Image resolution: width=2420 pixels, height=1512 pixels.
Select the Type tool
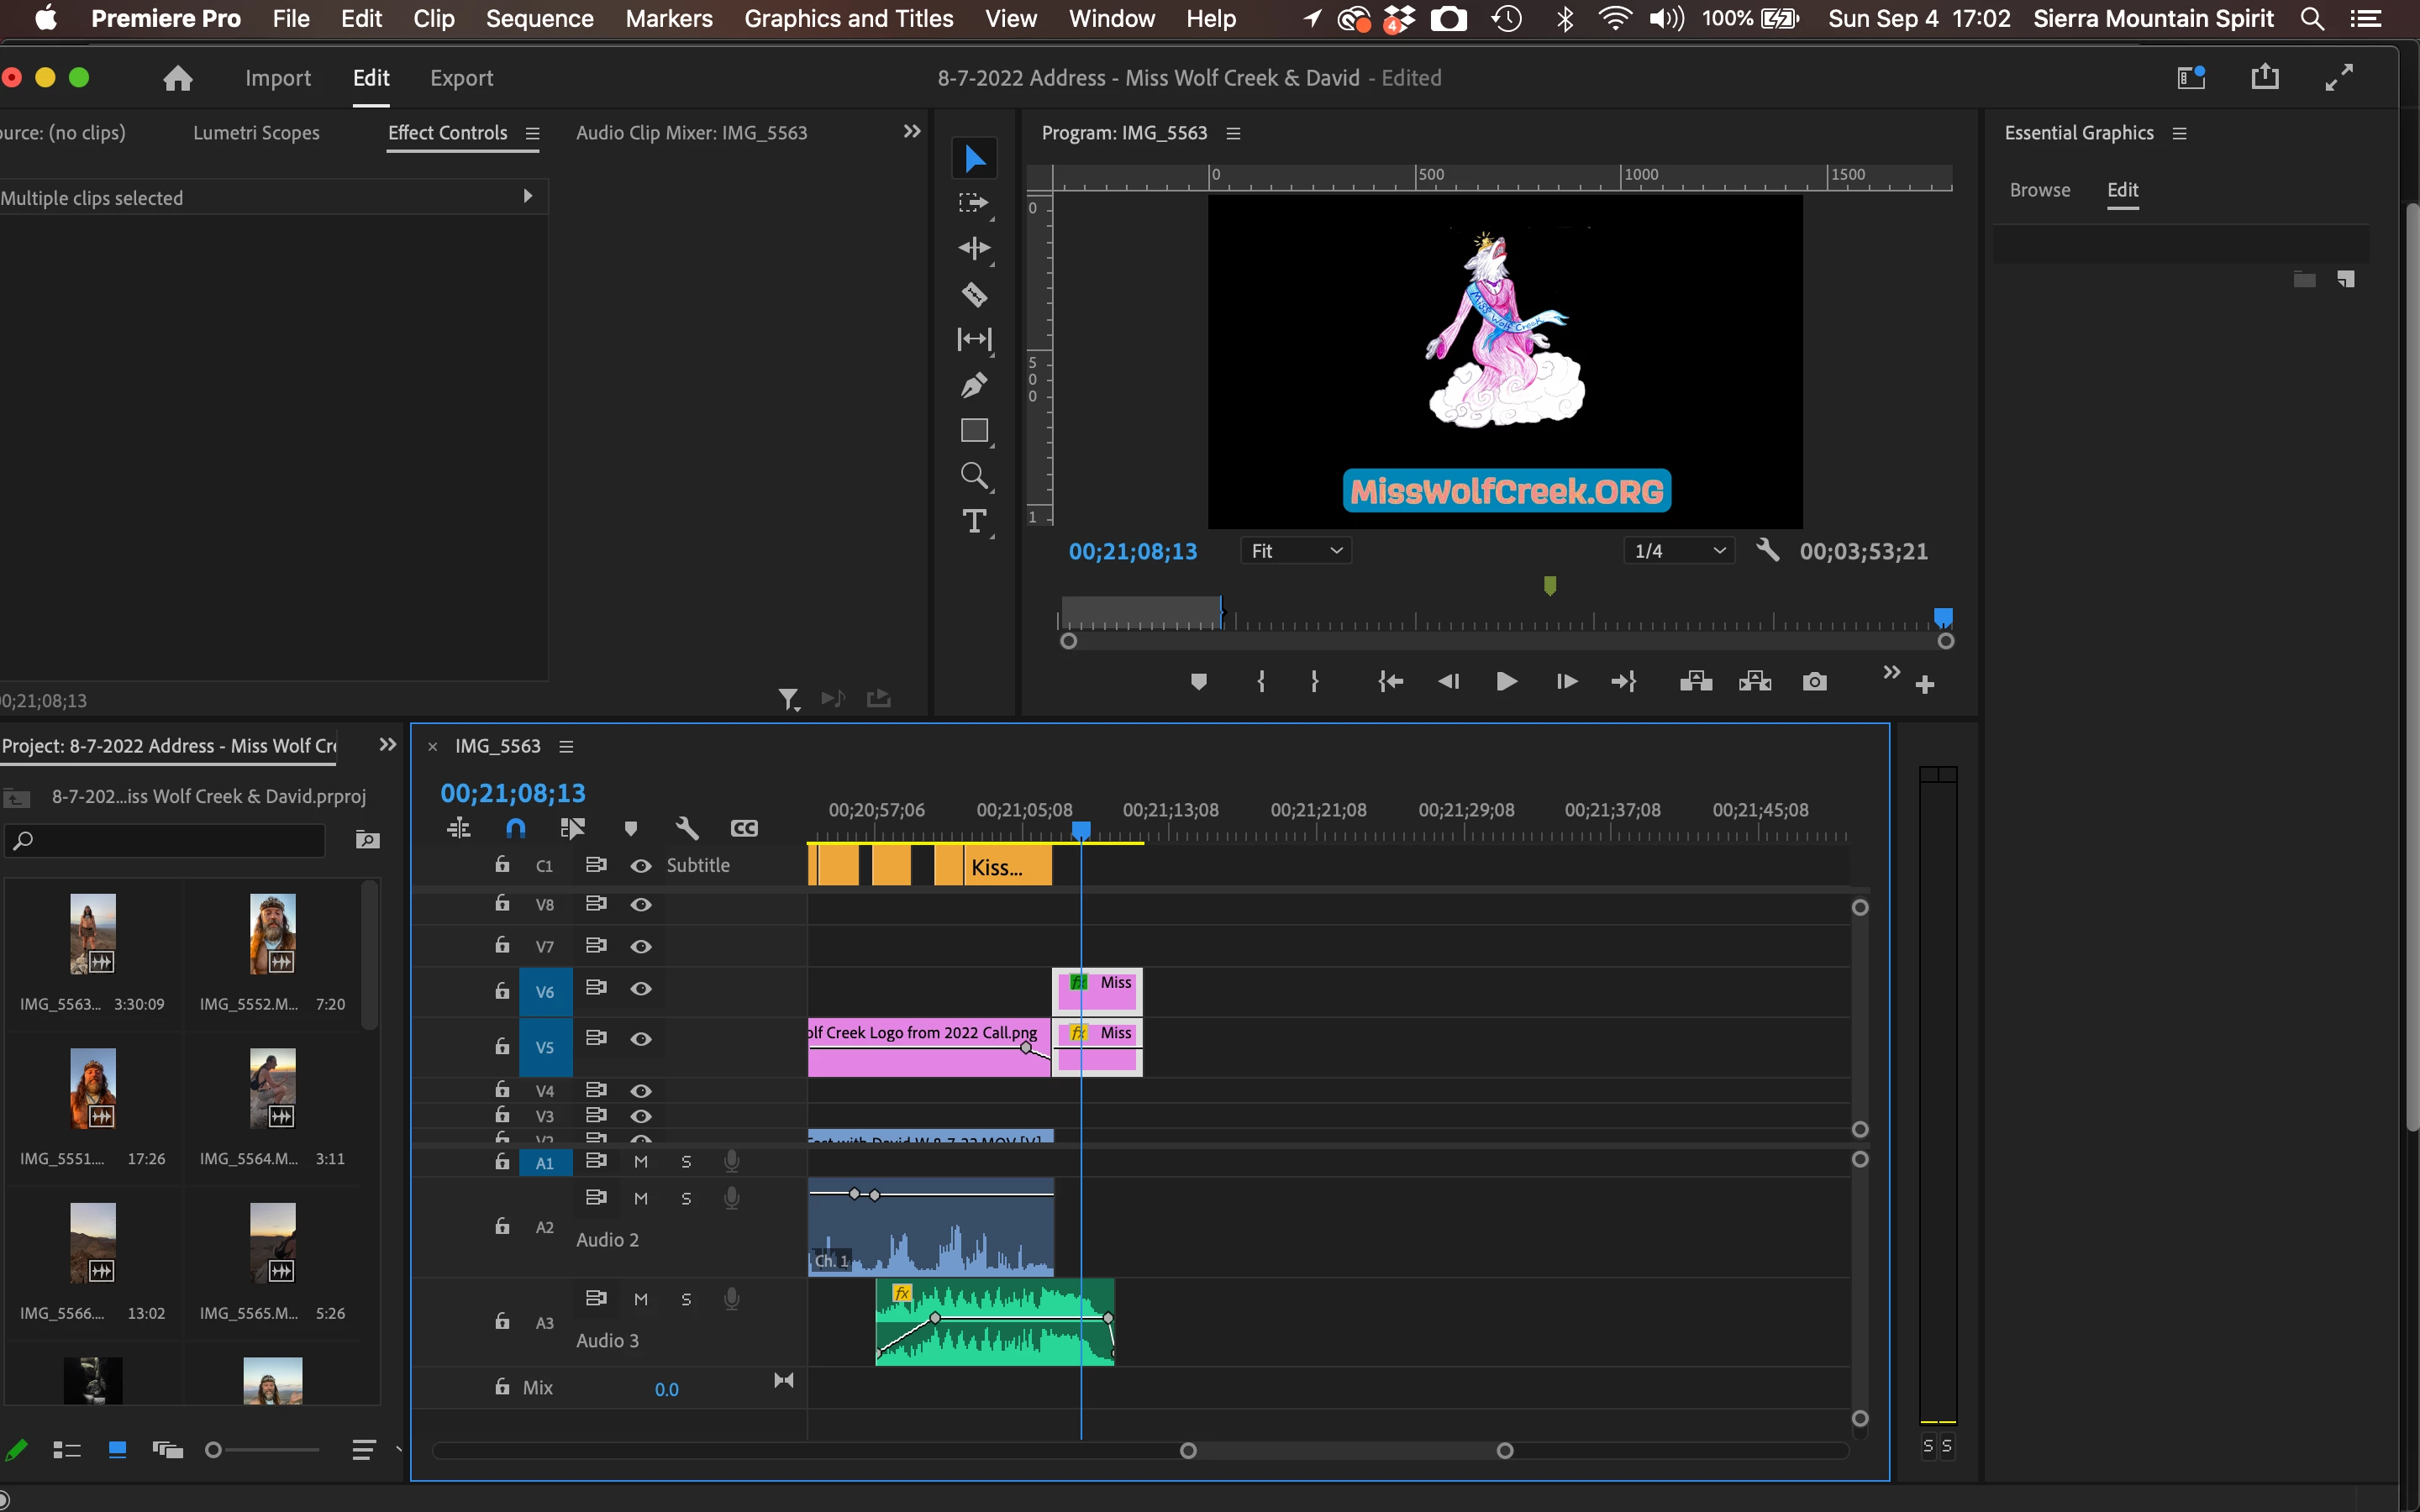point(974,521)
